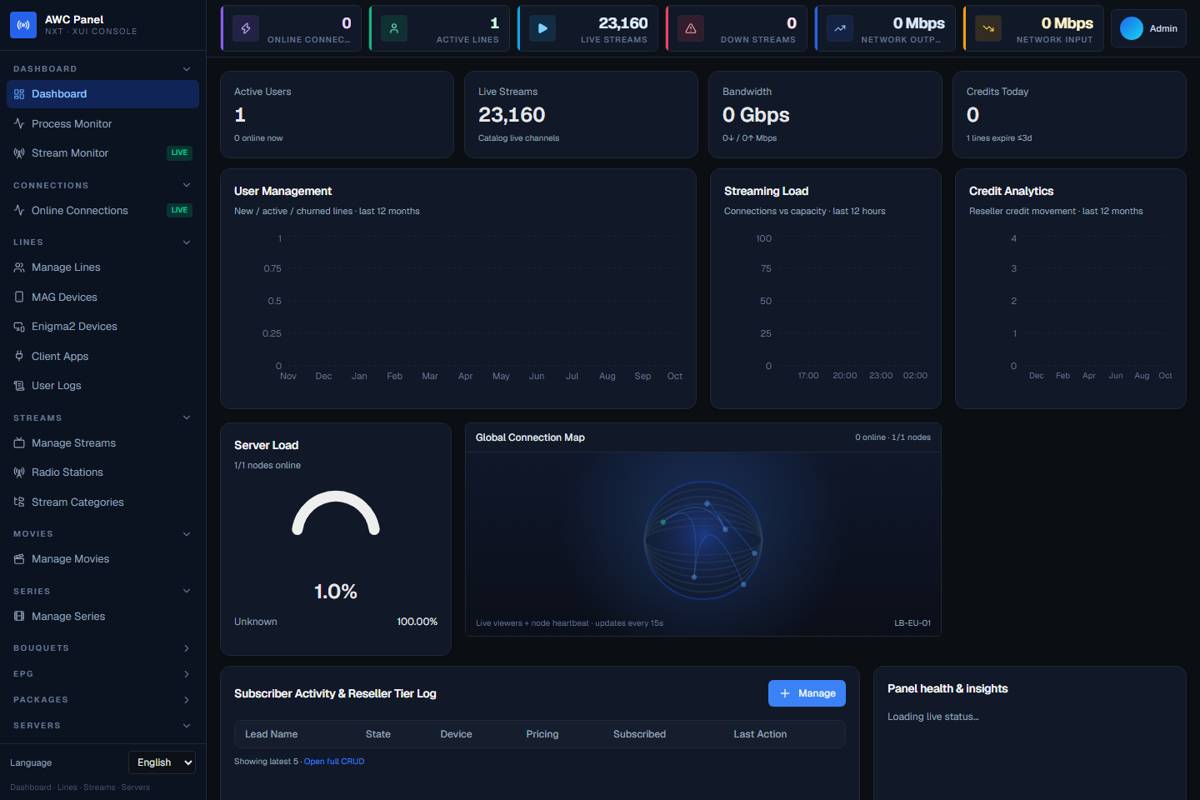
Task: Open Stream Monitor page
Action: click(103, 153)
